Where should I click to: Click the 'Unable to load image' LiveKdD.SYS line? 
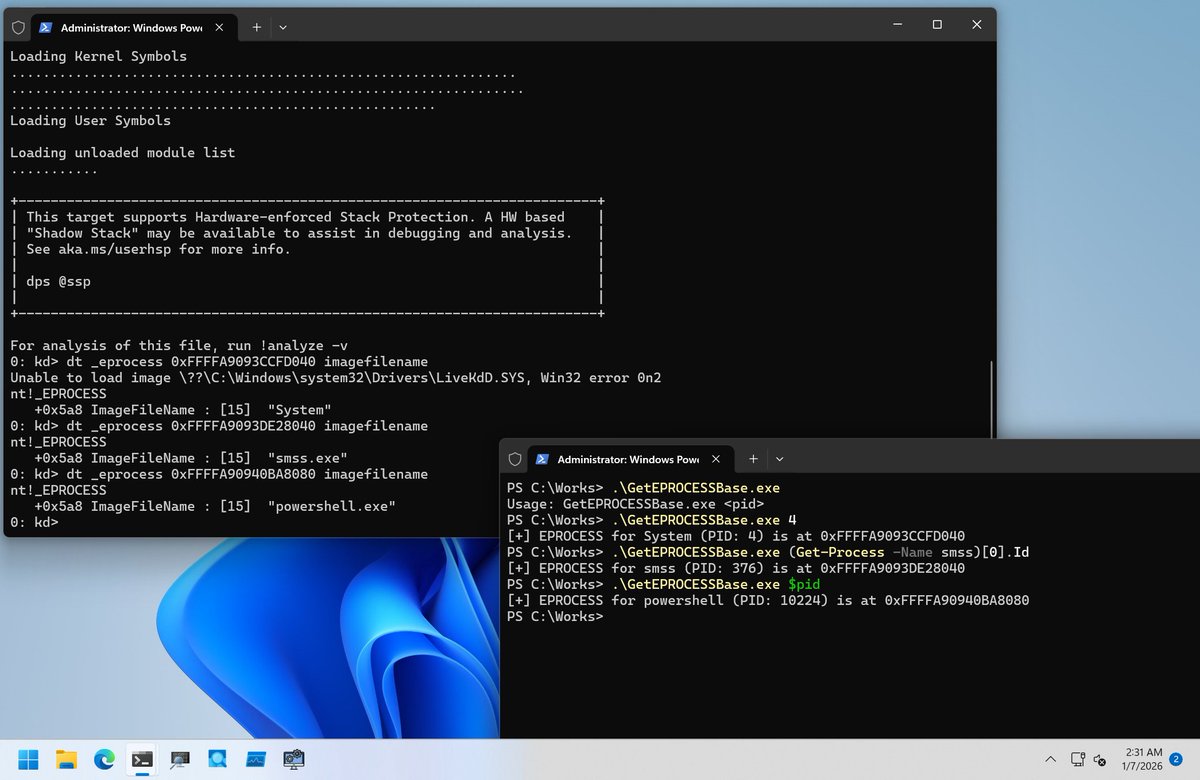click(x=336, y=377)
